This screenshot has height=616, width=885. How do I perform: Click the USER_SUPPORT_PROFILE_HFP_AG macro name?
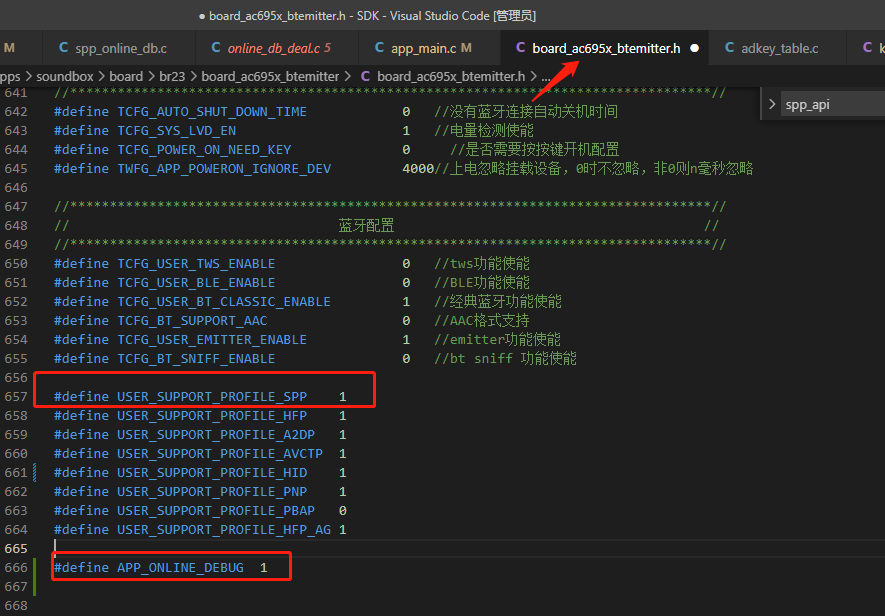pos(224,530)
